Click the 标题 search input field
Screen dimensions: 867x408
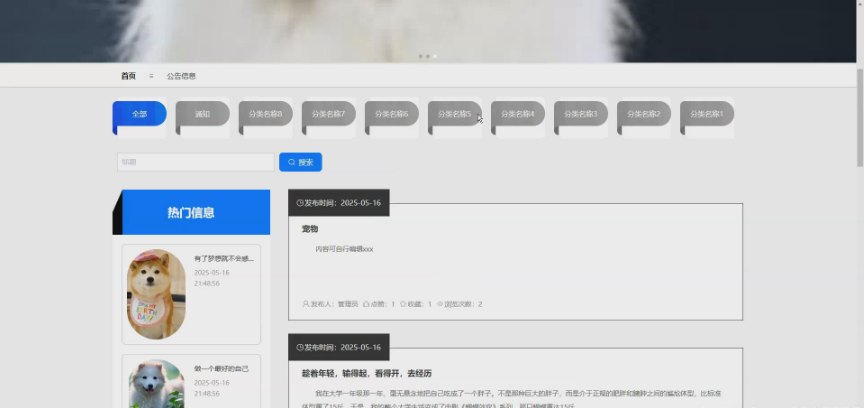[x=196, y=162]
